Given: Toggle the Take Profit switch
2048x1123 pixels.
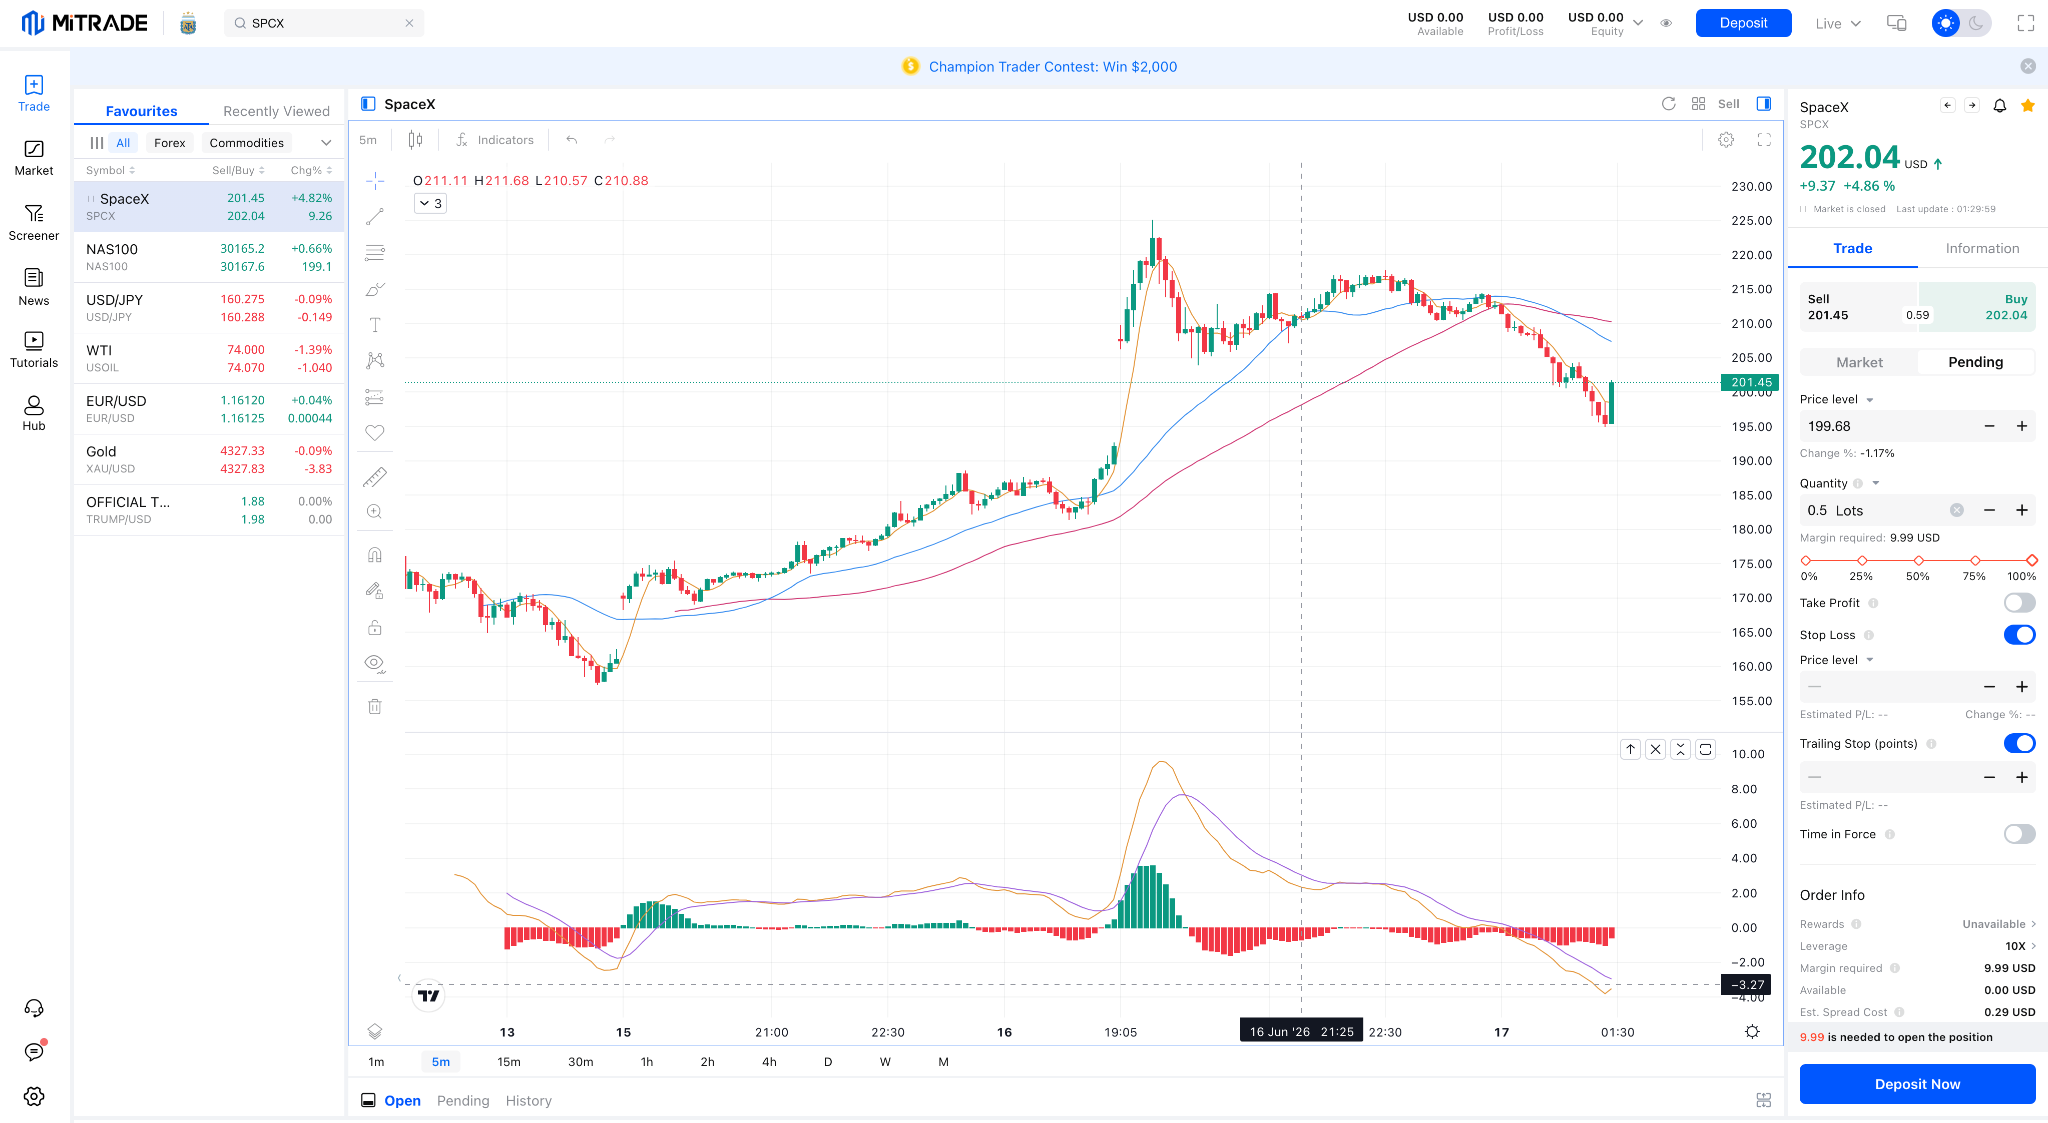Looking at the screenshot, I should 2019,603.
